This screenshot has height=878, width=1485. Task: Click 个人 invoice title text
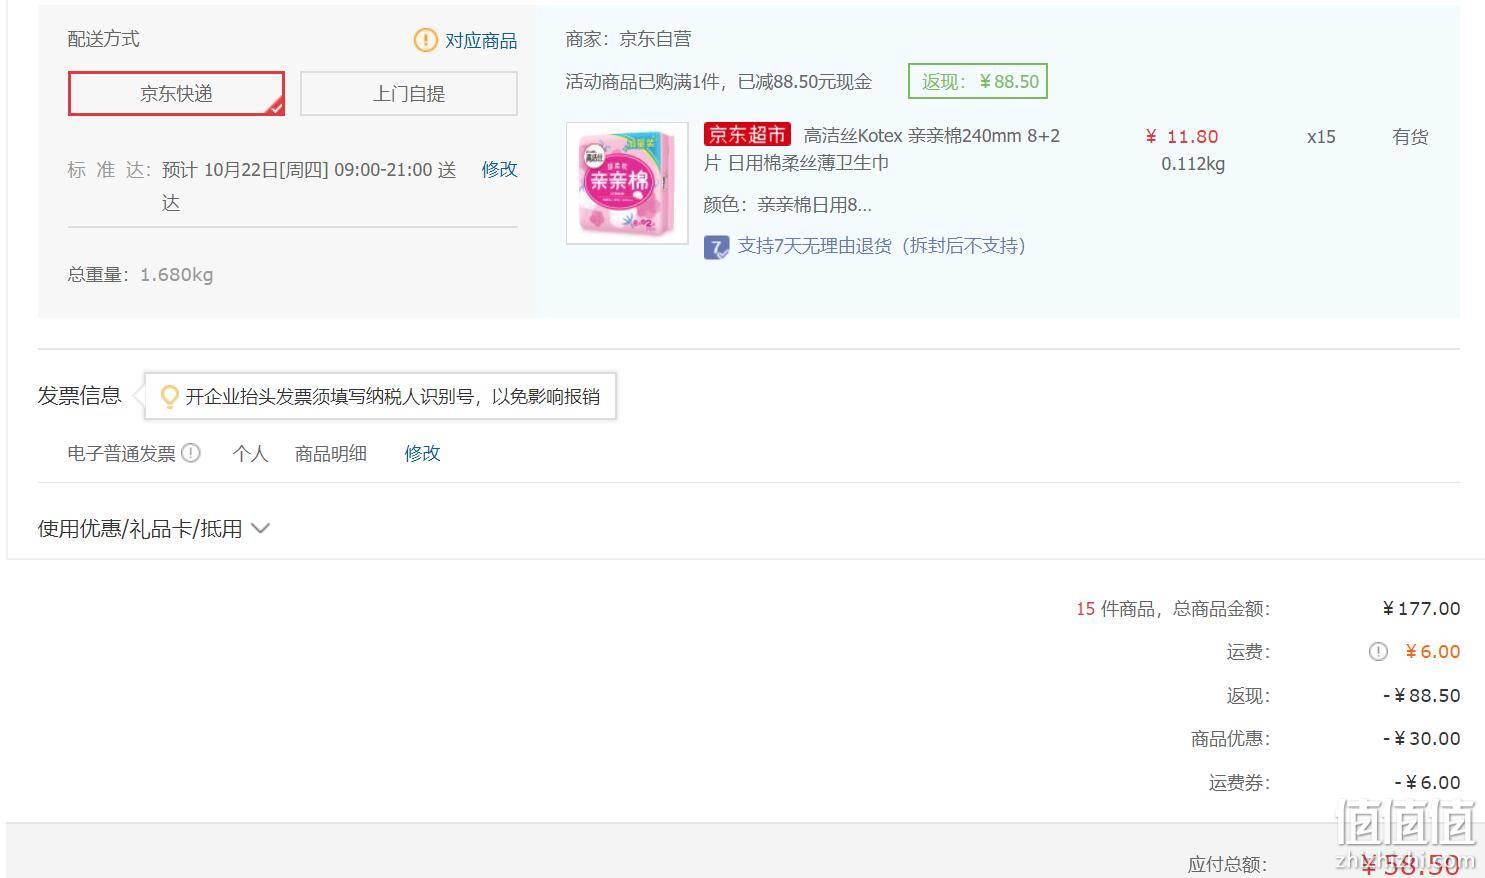[x=250, y=453]
